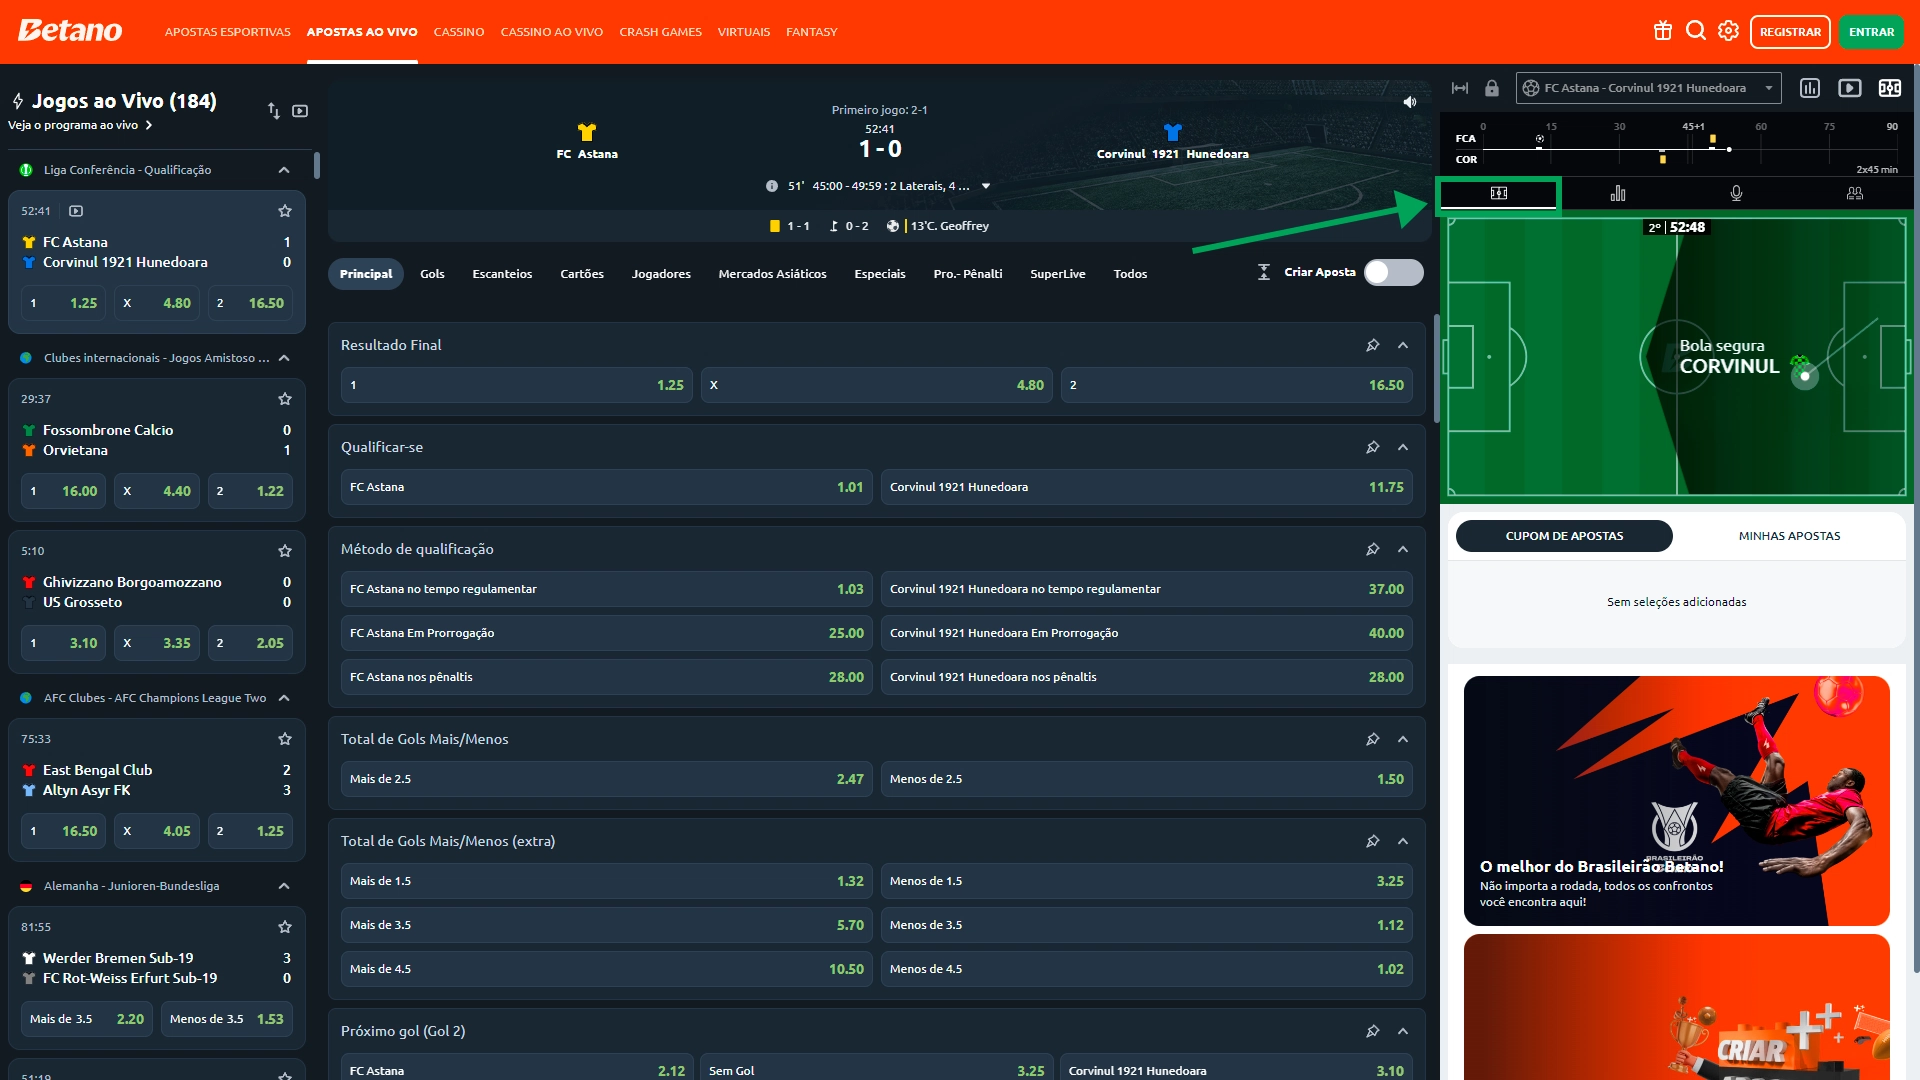Open the scoreboard pitch icon top right
1920x1080 pixels.
click(1890, 88)
